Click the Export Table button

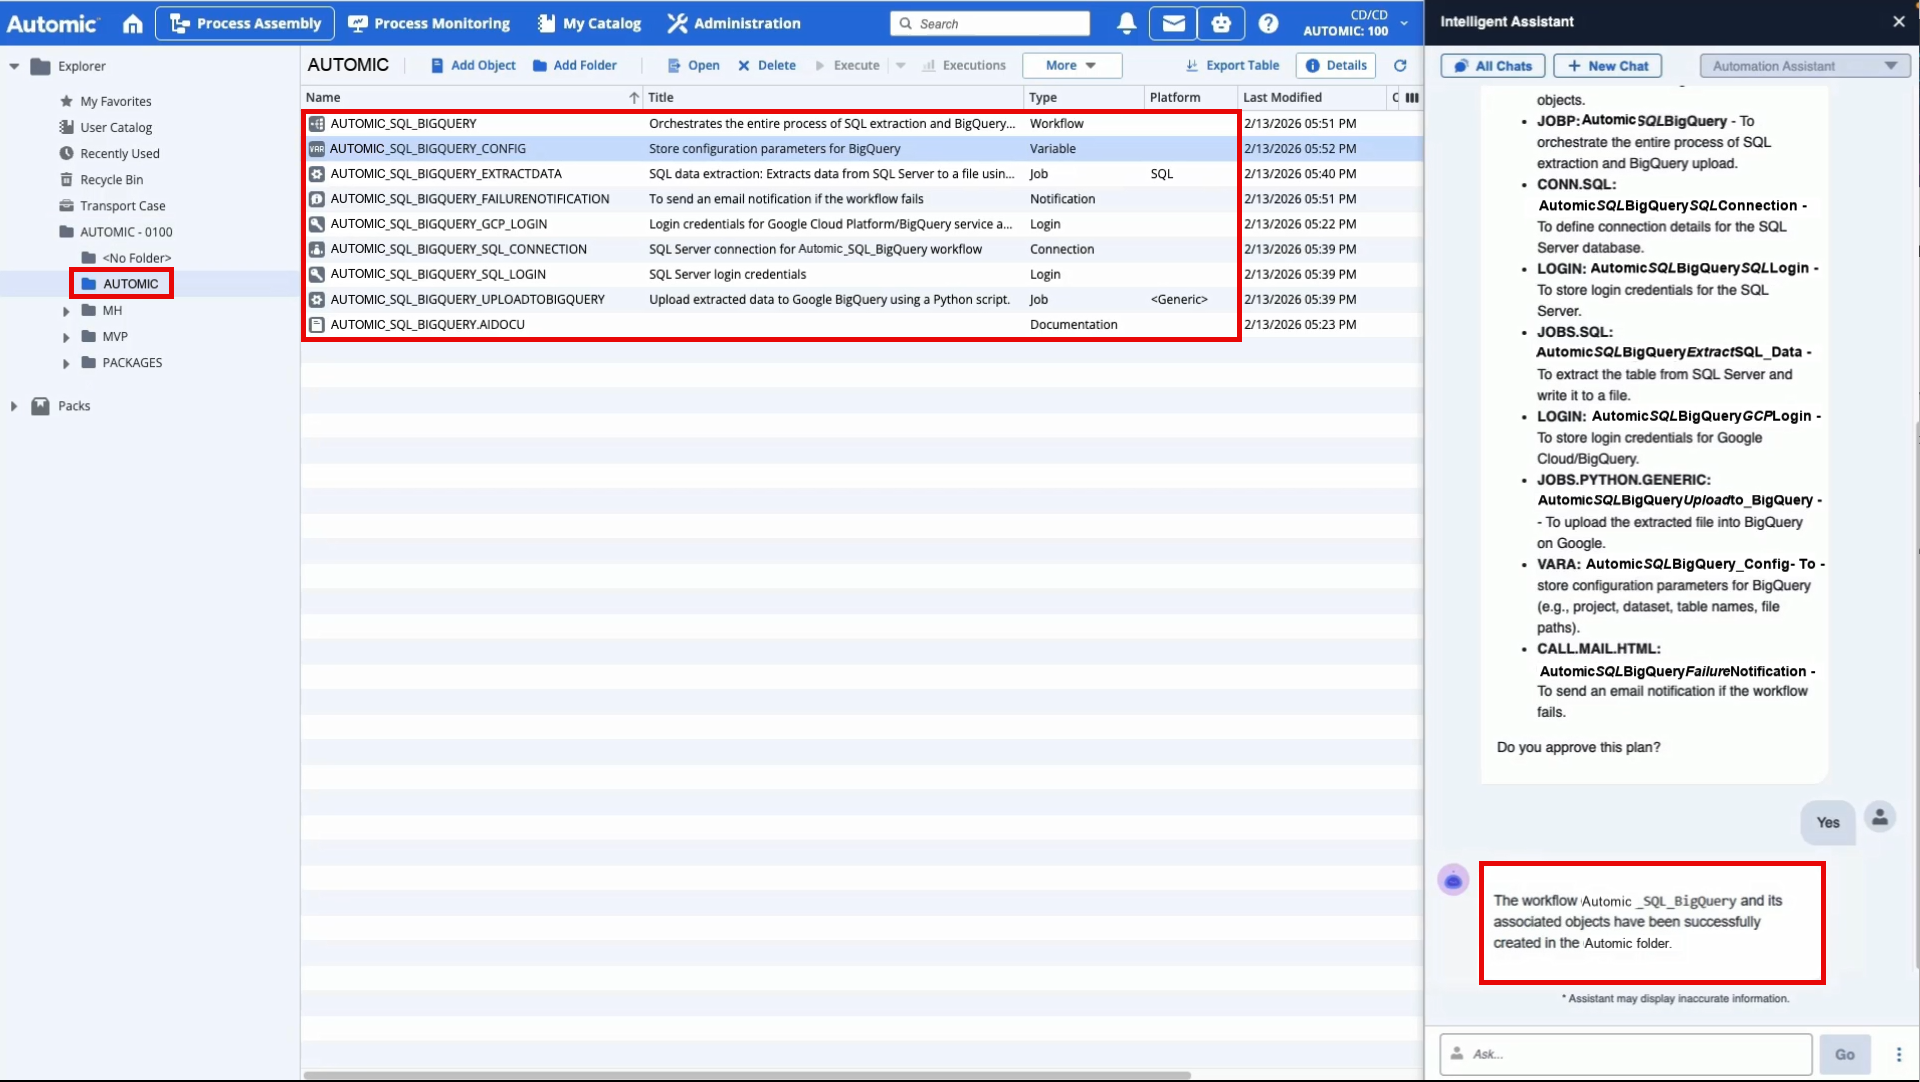(x=1232, y=65)
